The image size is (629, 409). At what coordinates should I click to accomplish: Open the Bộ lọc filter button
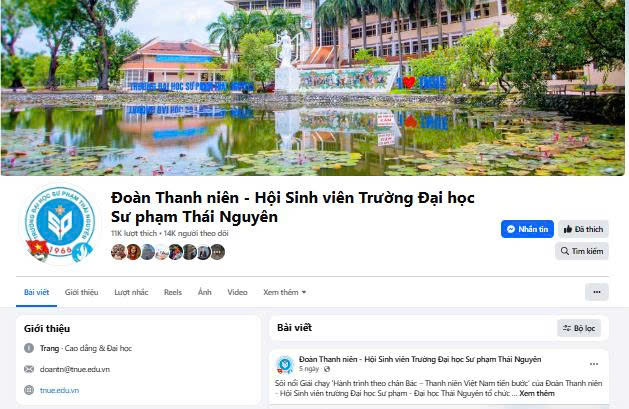pyautogui.click(x=579, y=328)
